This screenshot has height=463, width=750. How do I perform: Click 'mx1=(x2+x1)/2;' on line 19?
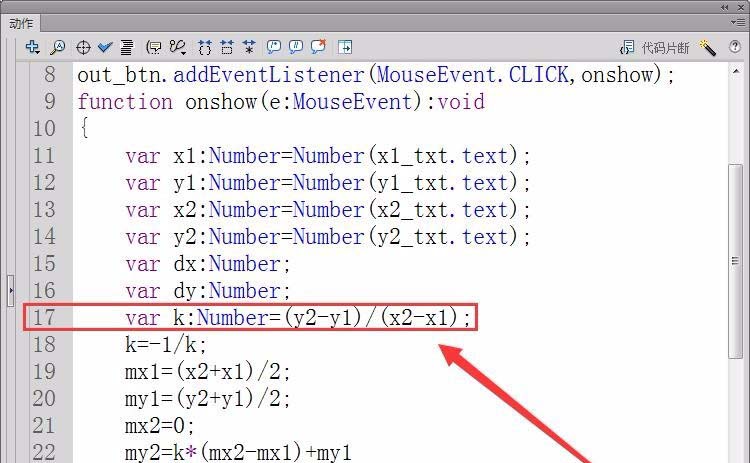pyautogui.click(x=208, y=372)
